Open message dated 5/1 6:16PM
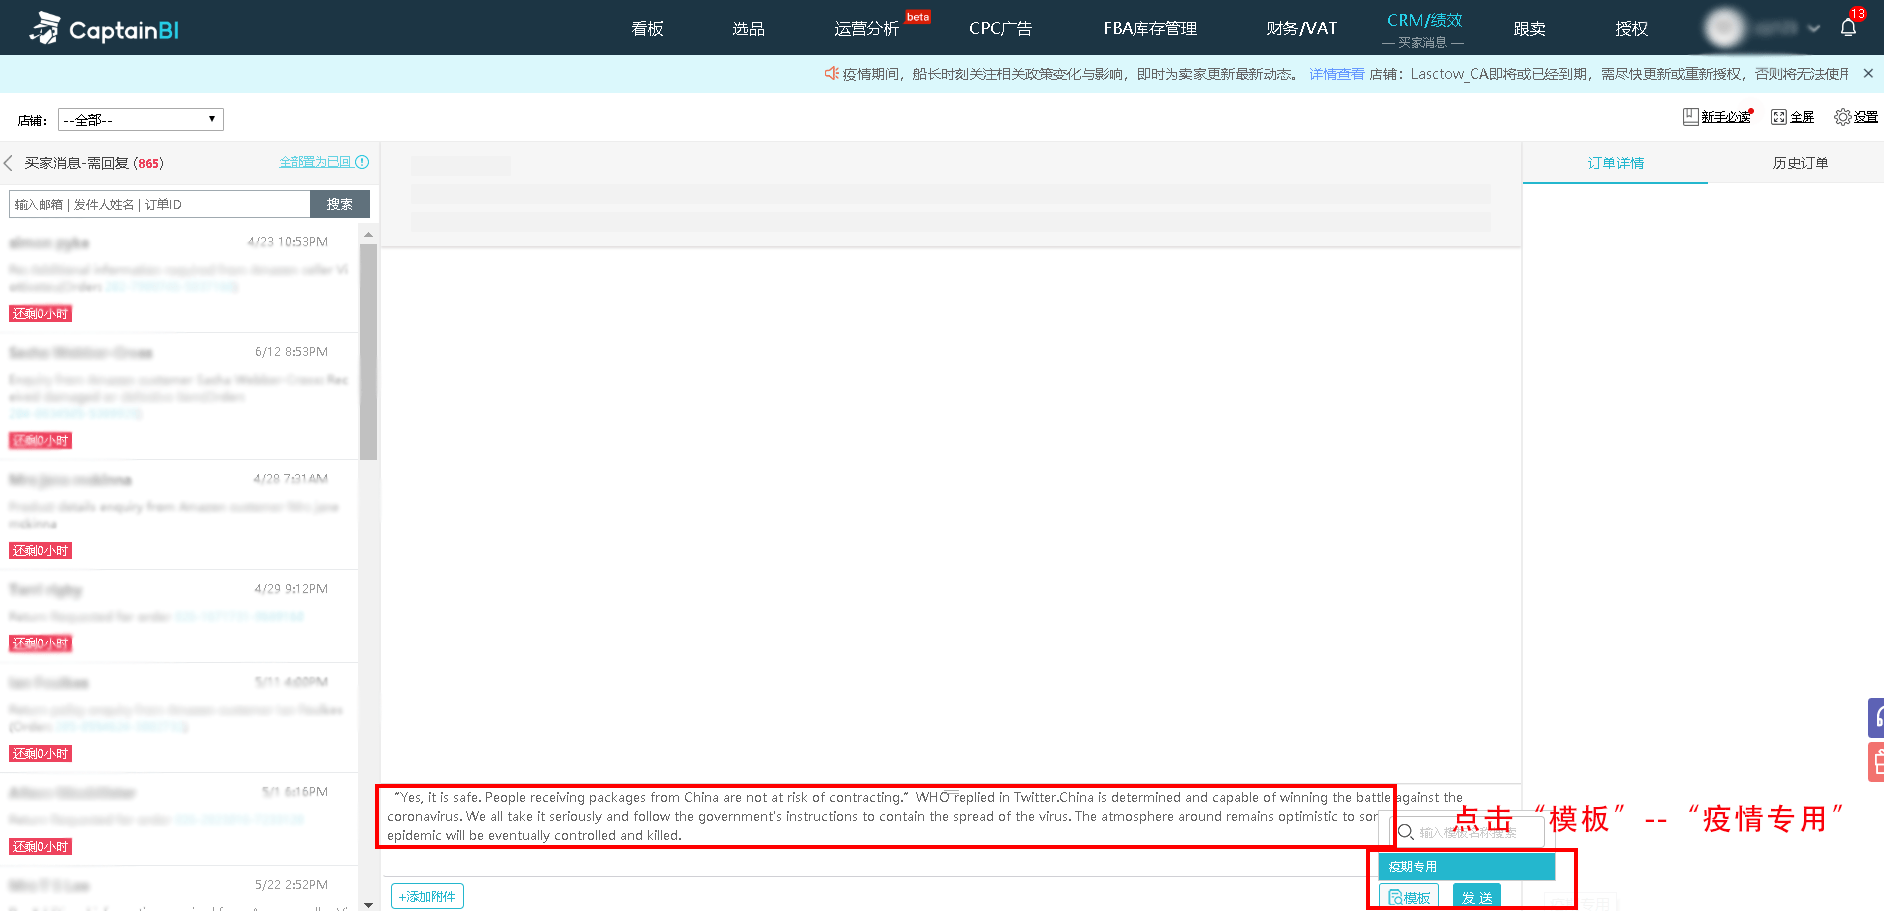The width and height of the screenshot is (1884, 911). point(179,820)
